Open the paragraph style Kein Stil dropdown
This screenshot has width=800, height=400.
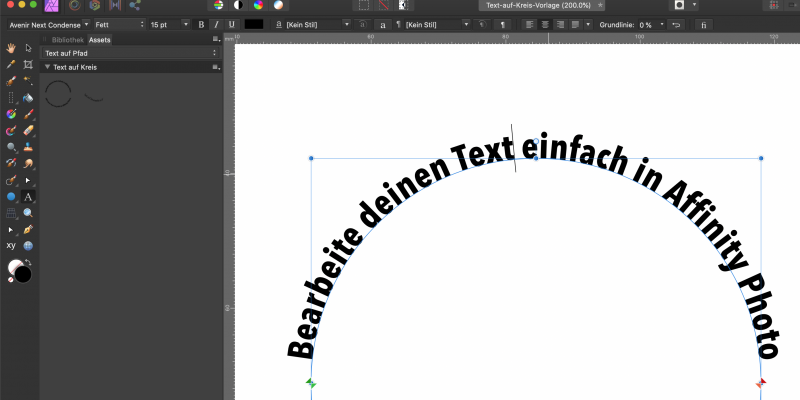[437, 24]
